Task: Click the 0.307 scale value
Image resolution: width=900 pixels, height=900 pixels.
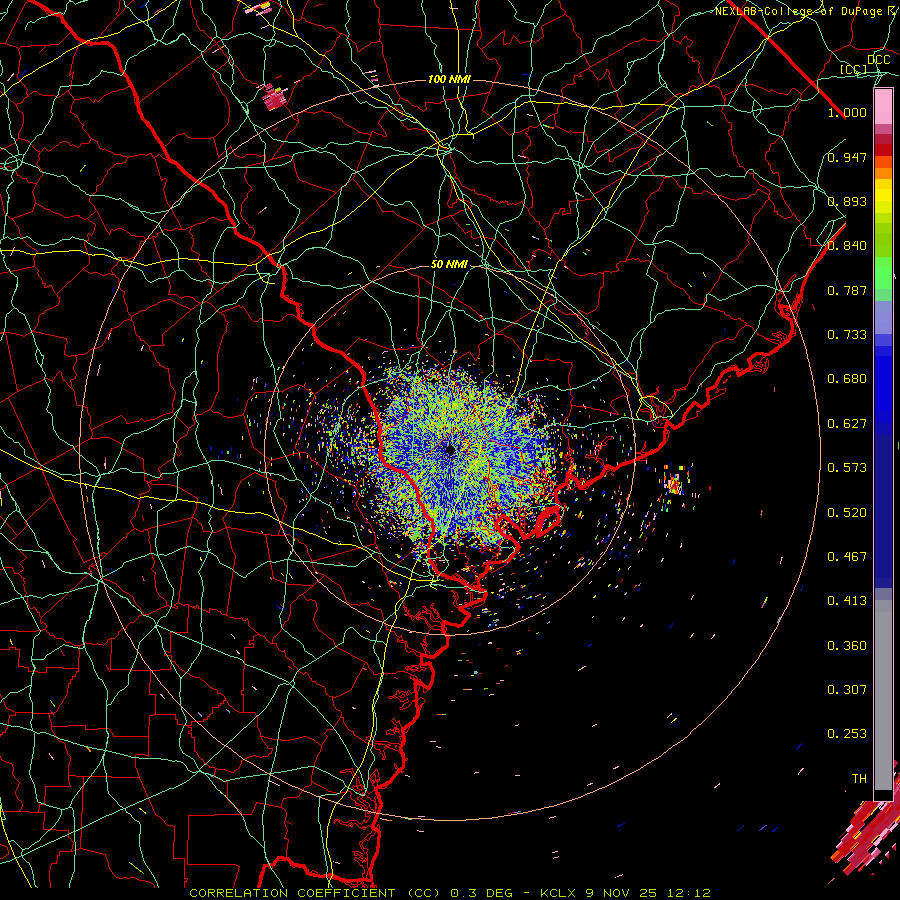Action: coord(847,690)
